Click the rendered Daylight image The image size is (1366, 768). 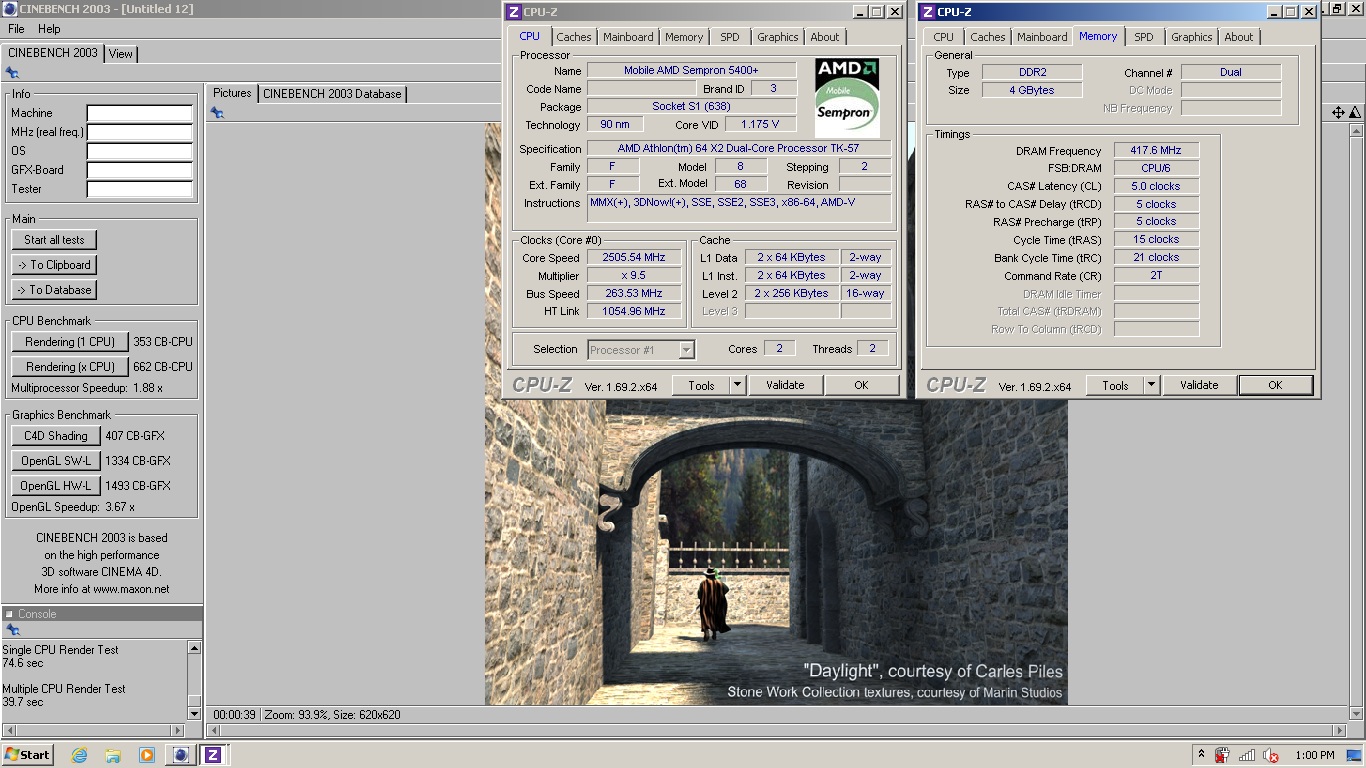[776, 552]
